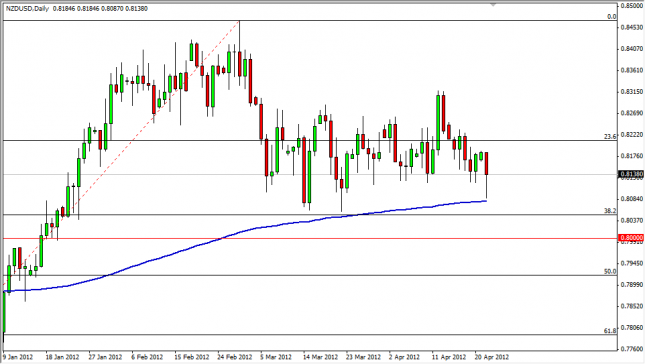Select the red horizontal line at 0.80000
Screen dimensions: 645x364
(x=311, y=238)
